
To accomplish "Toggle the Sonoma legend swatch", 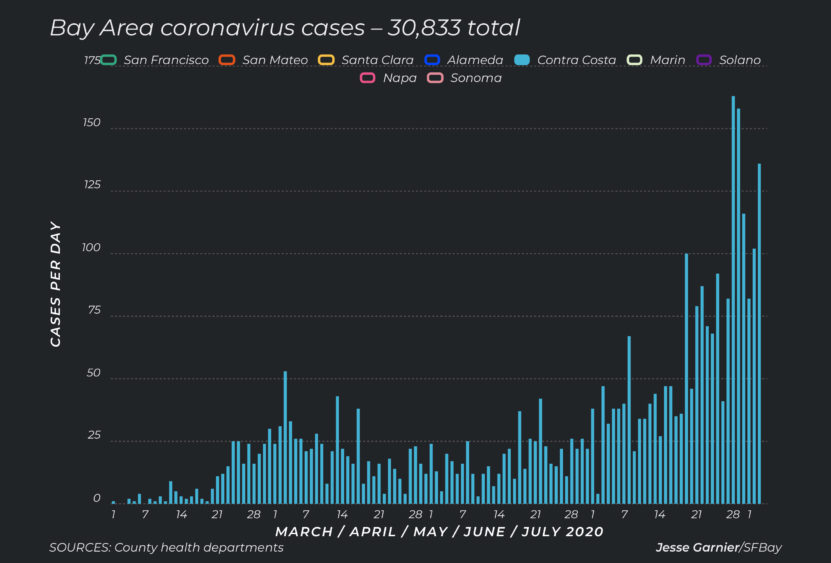I will coord(435,78).
